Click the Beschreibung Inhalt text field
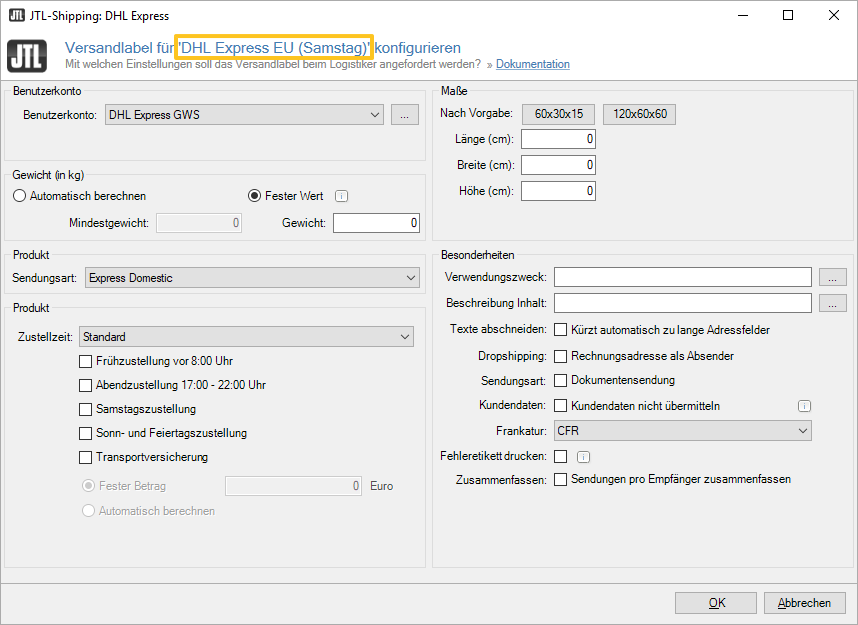This screenshot has height=625, width=858. [x=682, y=303]
